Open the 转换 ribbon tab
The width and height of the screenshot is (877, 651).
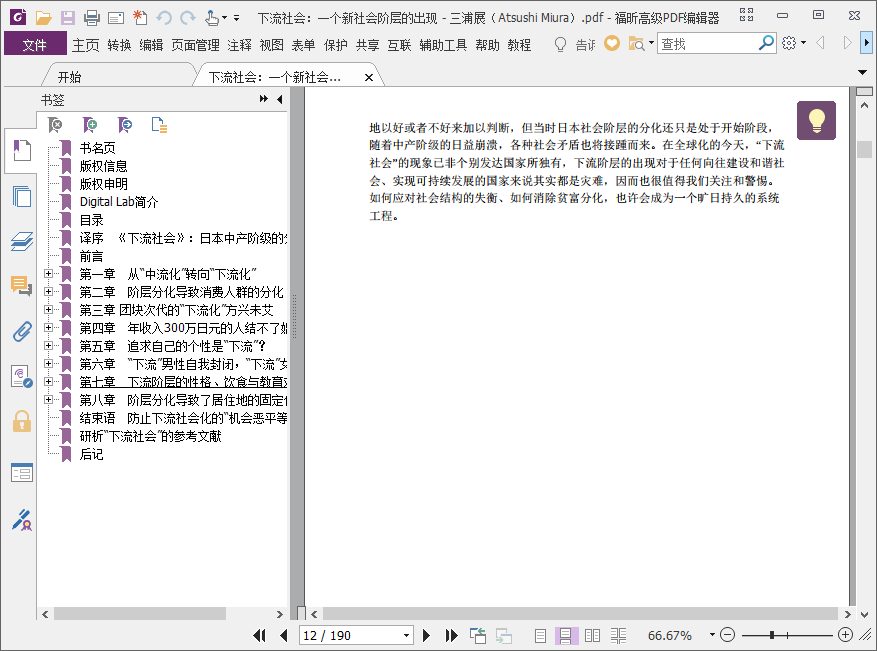[x=119, y=45]
